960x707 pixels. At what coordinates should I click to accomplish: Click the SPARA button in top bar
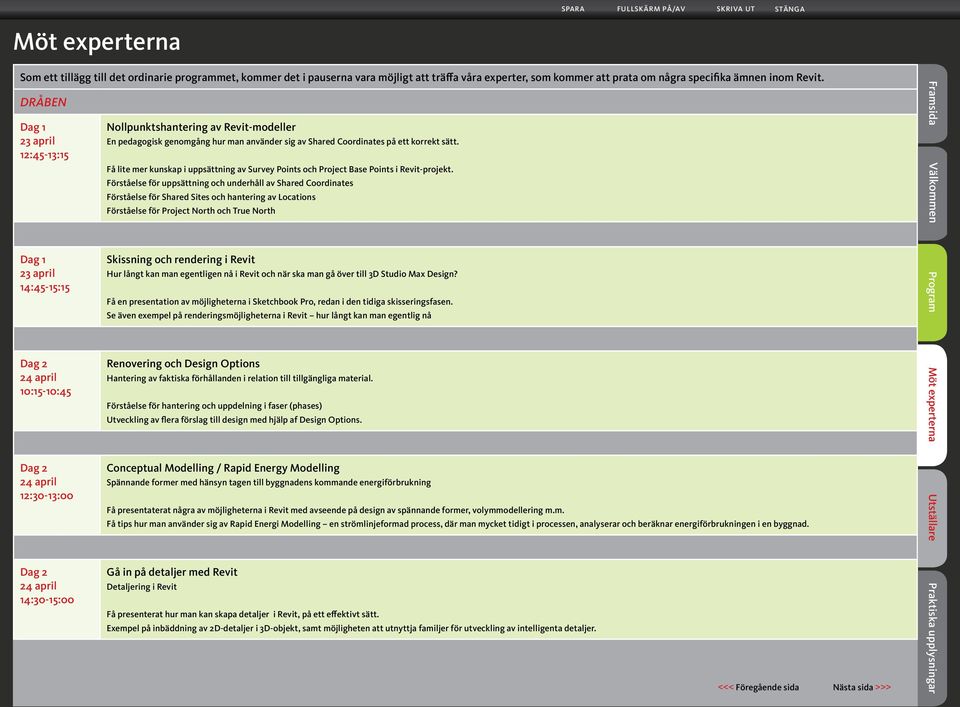pos(572,9)
